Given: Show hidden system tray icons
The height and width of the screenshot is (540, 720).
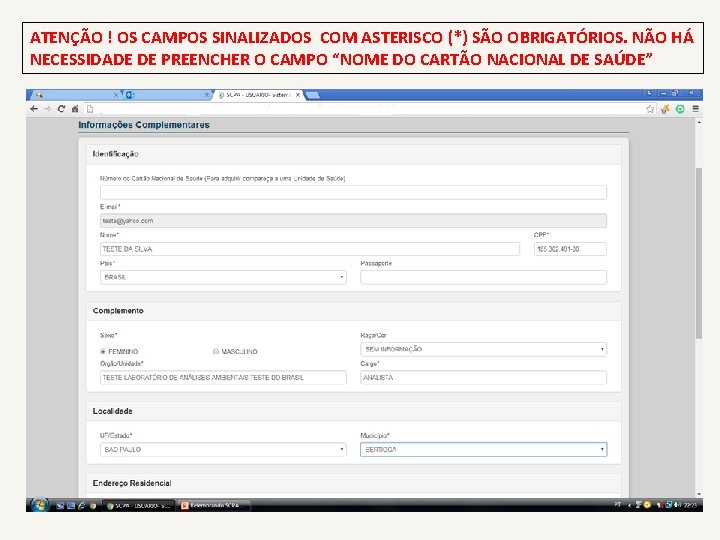Looking at the screenshot, I should pos(629,505).
